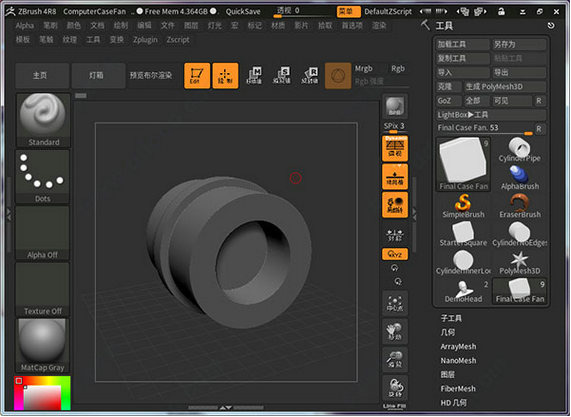
Task: Select the DemoHead tool
Action: pyautogui.click(x=463, y=291)
